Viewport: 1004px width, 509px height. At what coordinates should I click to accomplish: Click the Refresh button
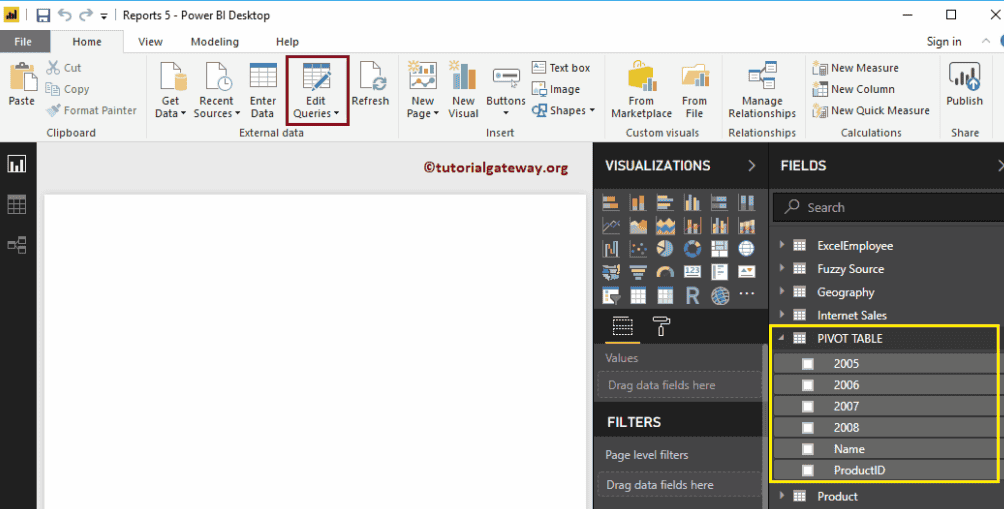370,84
